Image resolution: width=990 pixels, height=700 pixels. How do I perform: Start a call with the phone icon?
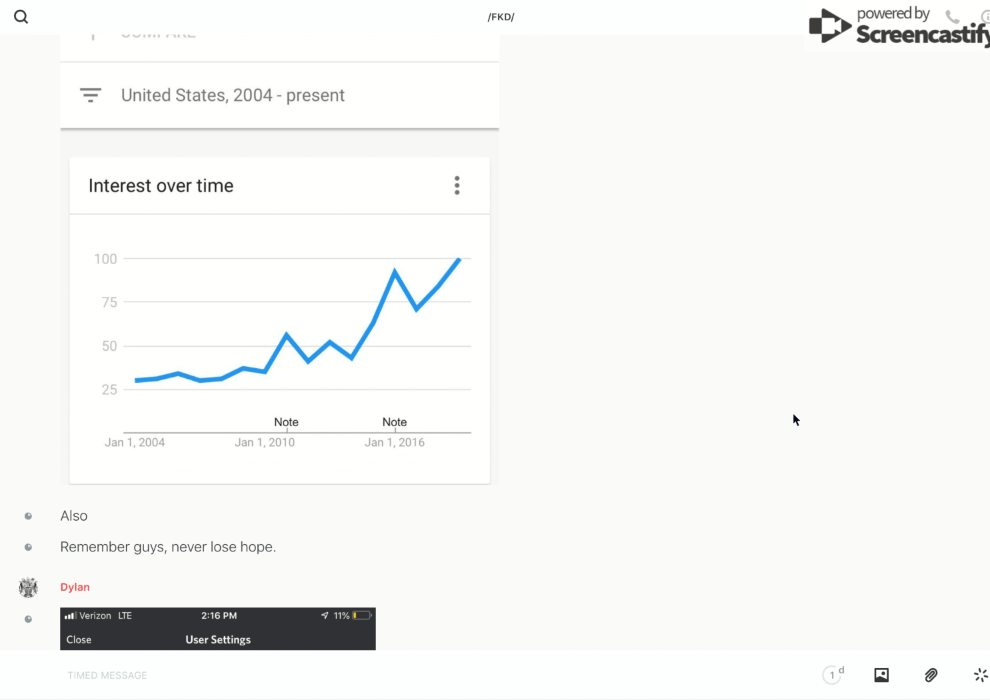pos(952,17)
